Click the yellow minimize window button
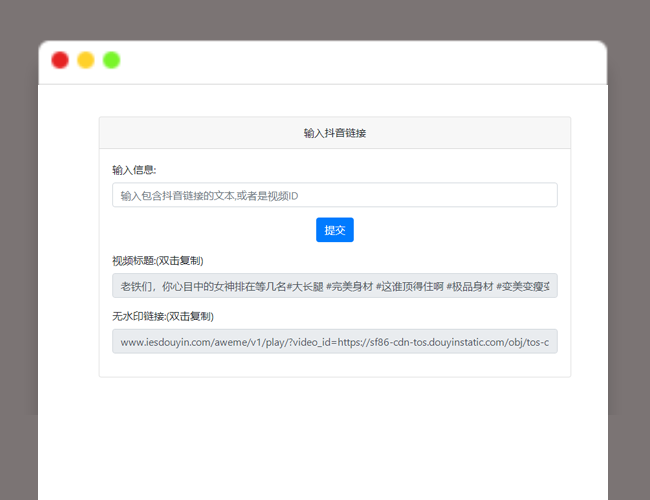This screenshot has height=500, width=650. click(x=86, y=60)
